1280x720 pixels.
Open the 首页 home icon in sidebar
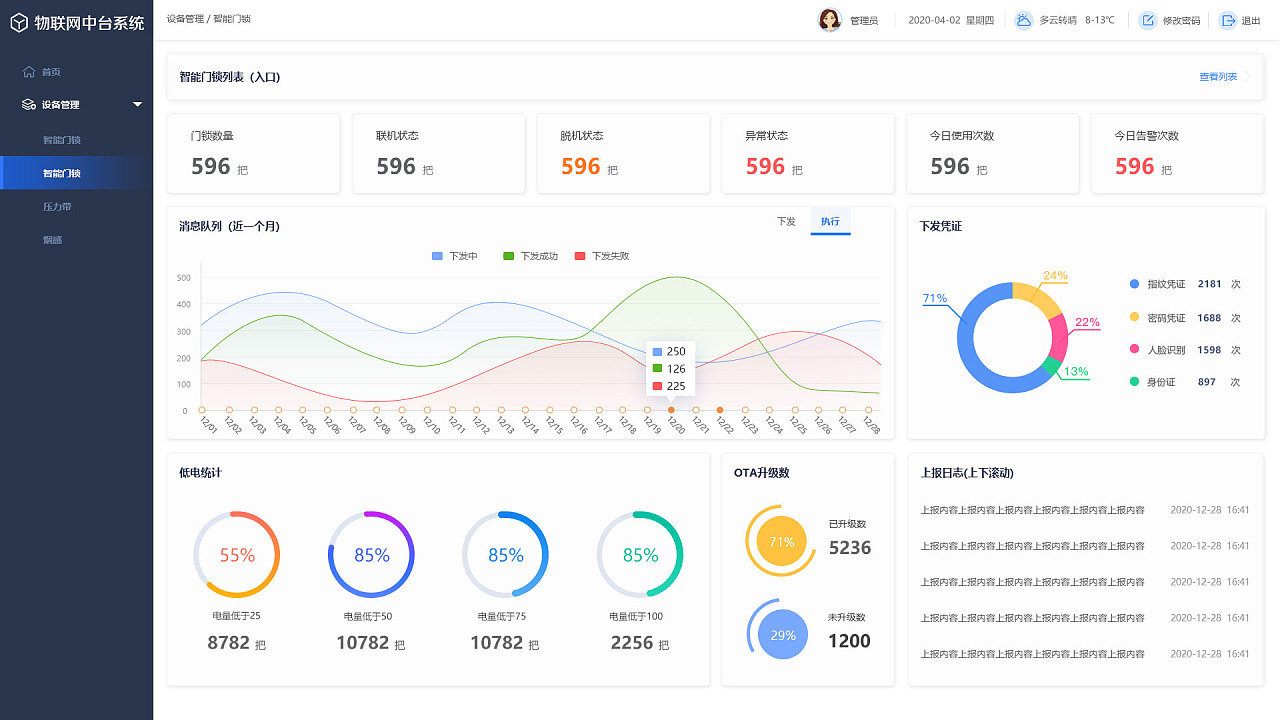pyautogui.click(x=28, y=72)
